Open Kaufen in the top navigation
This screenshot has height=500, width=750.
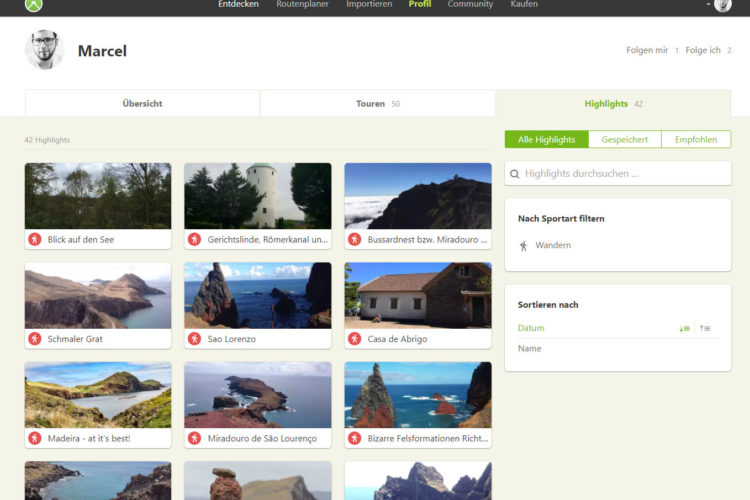click(524, 4)
